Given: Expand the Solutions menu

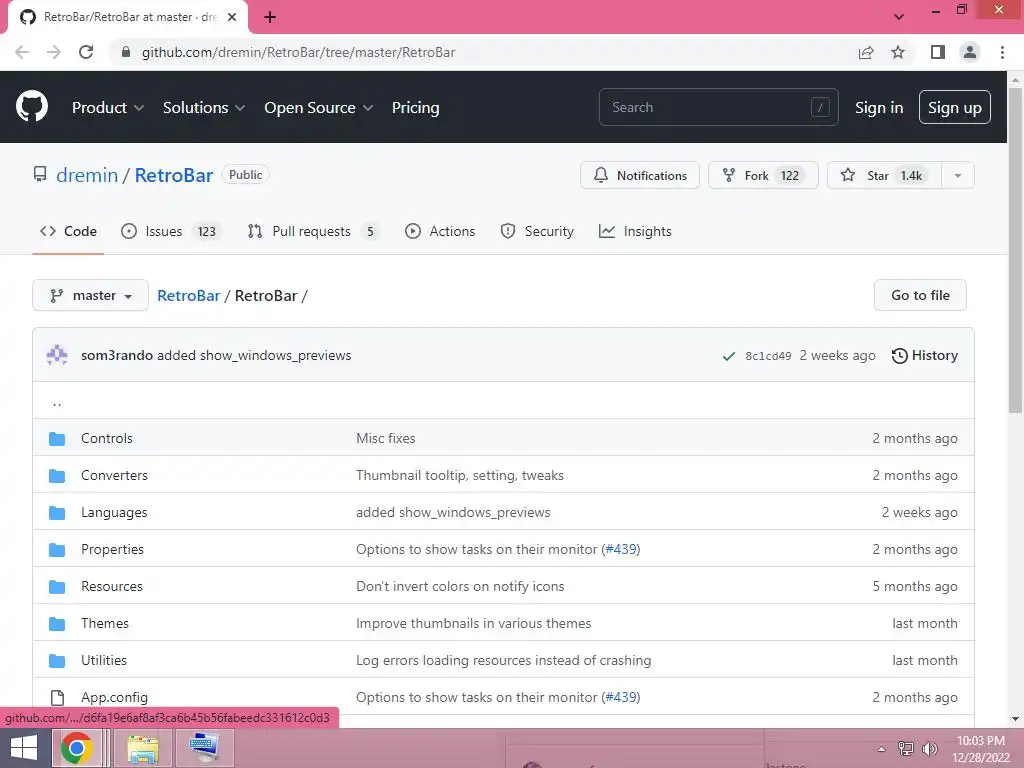Looking at the screenshot, I should click(204, 108).
